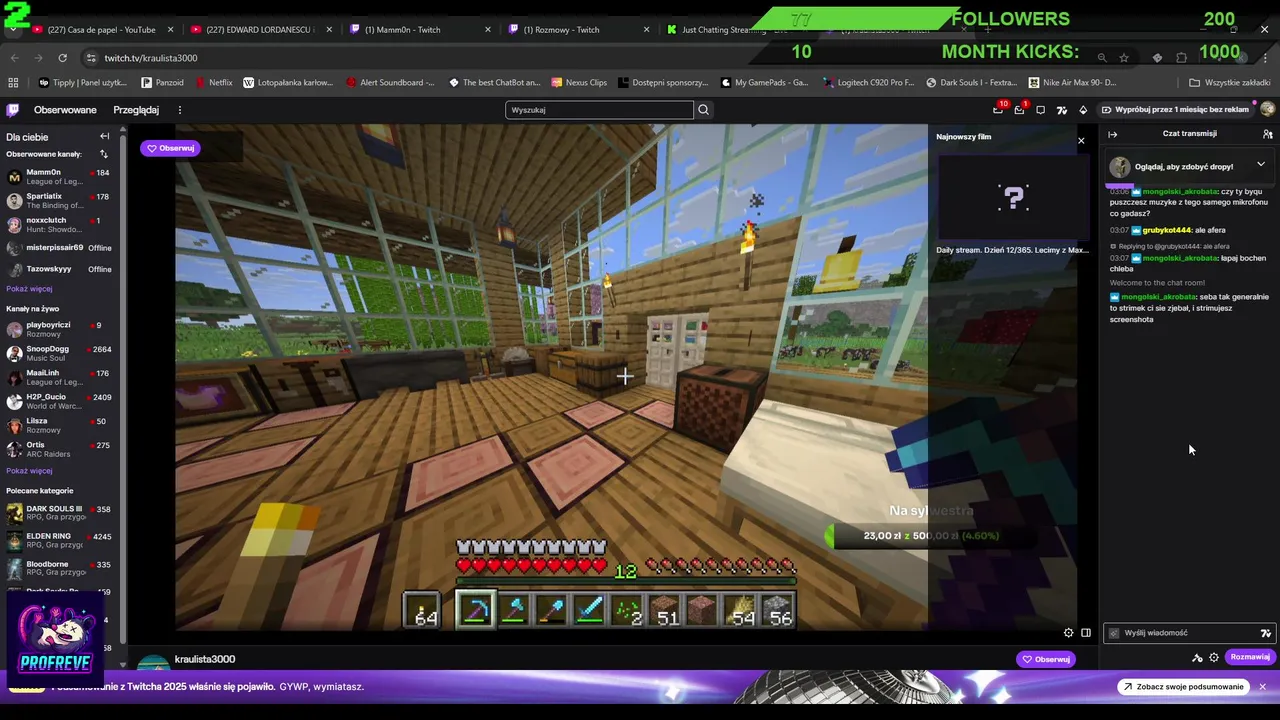
Task: Switch to EDWARD LORDANESCU YouTube tab
Action: click(260, 30)
